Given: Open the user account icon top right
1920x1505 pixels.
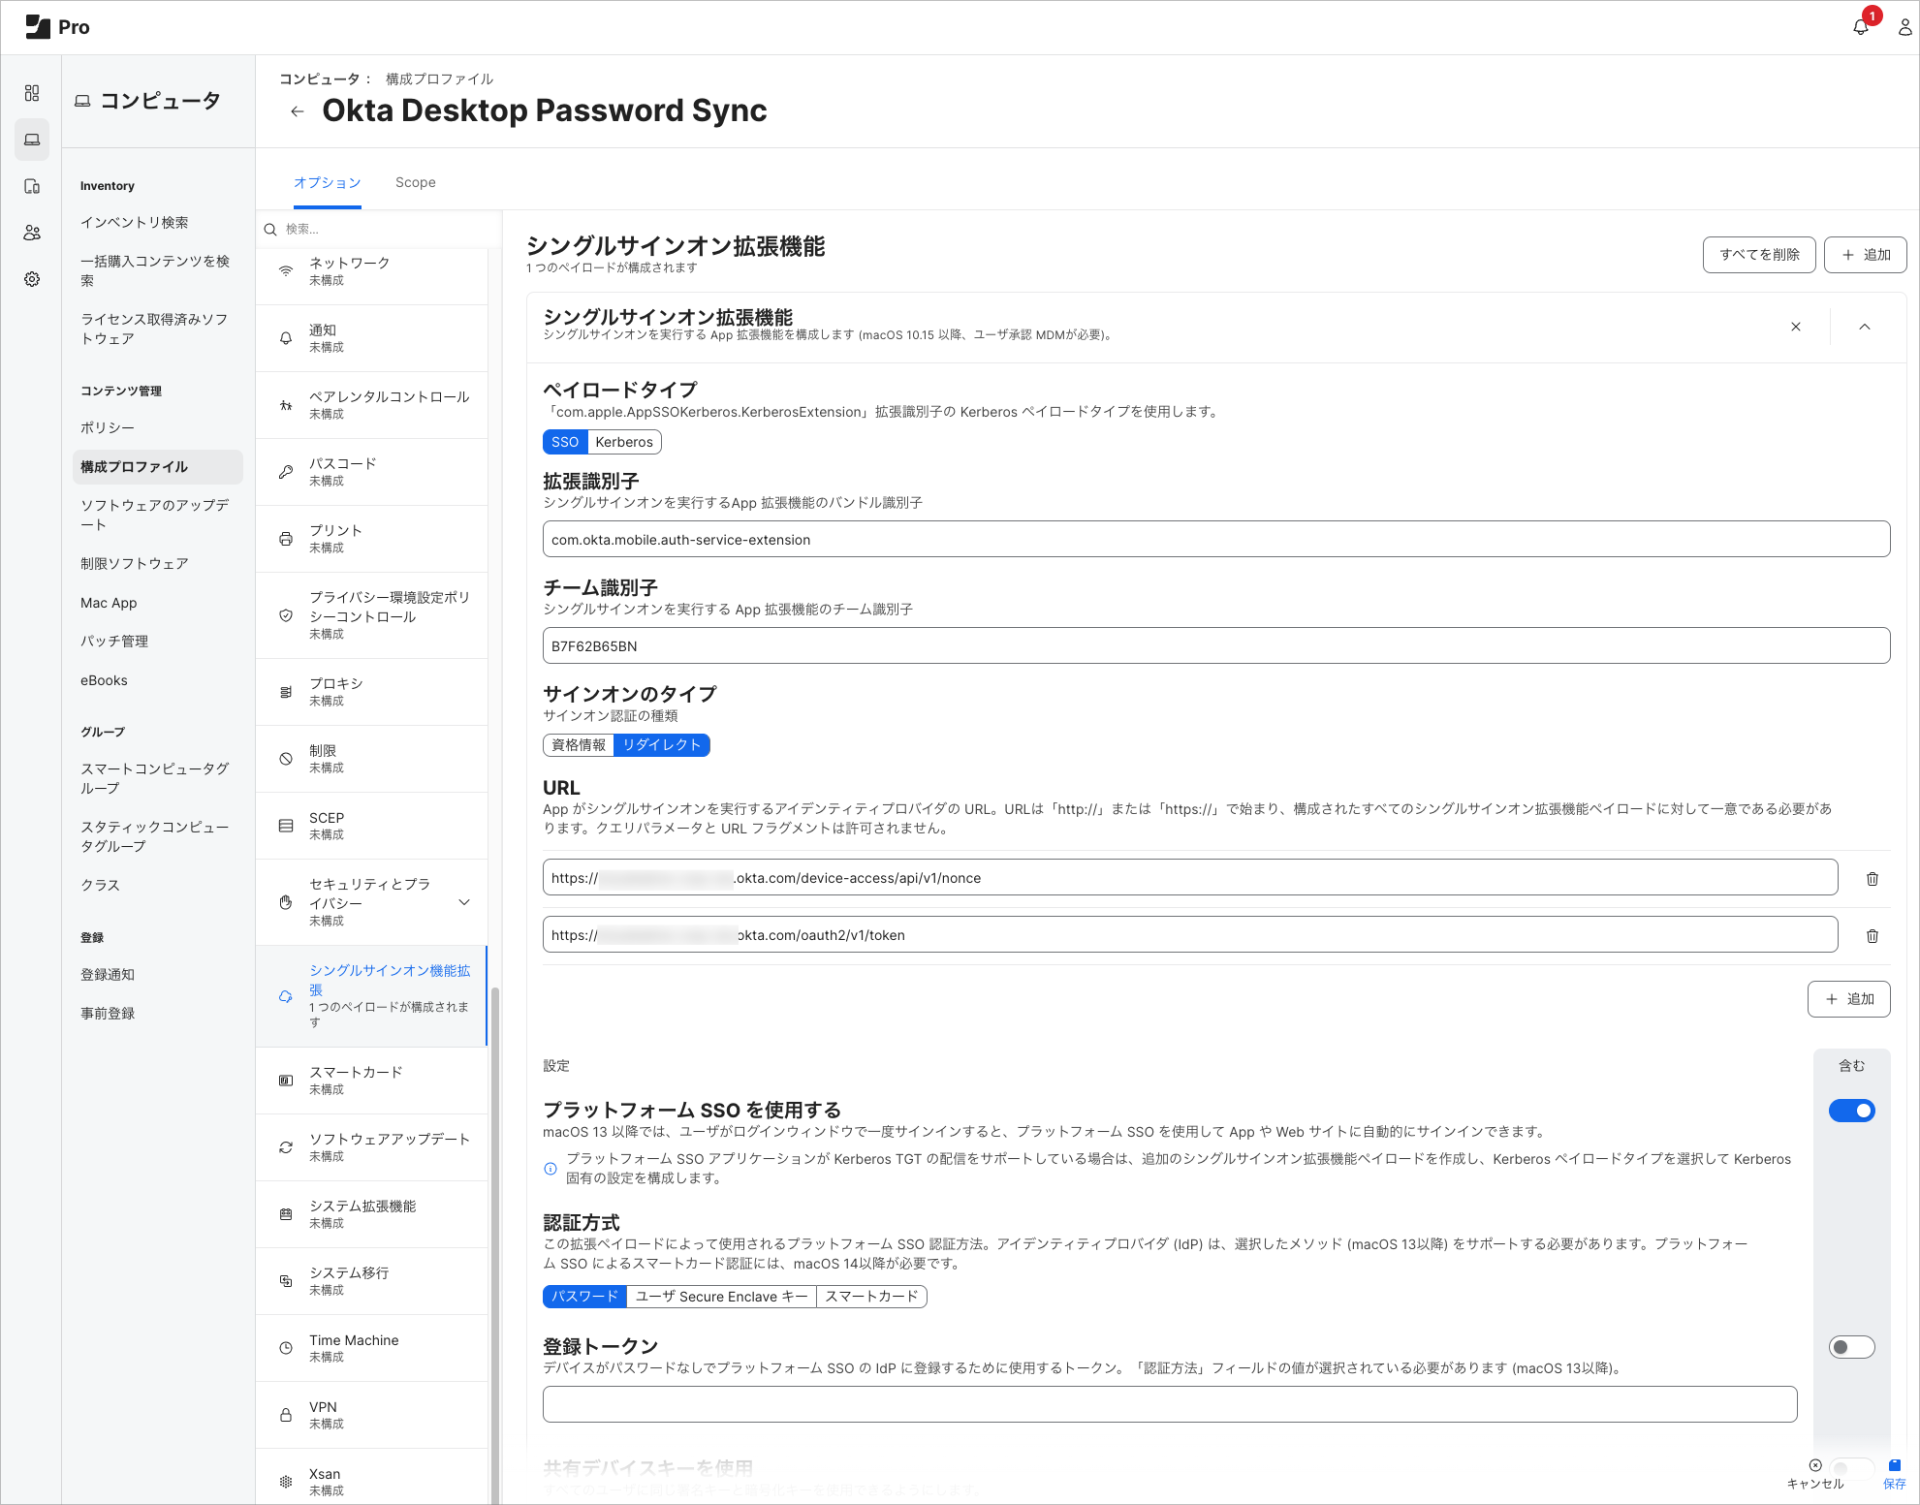Looking at the screenshot, I should [x=1904, y=27].
